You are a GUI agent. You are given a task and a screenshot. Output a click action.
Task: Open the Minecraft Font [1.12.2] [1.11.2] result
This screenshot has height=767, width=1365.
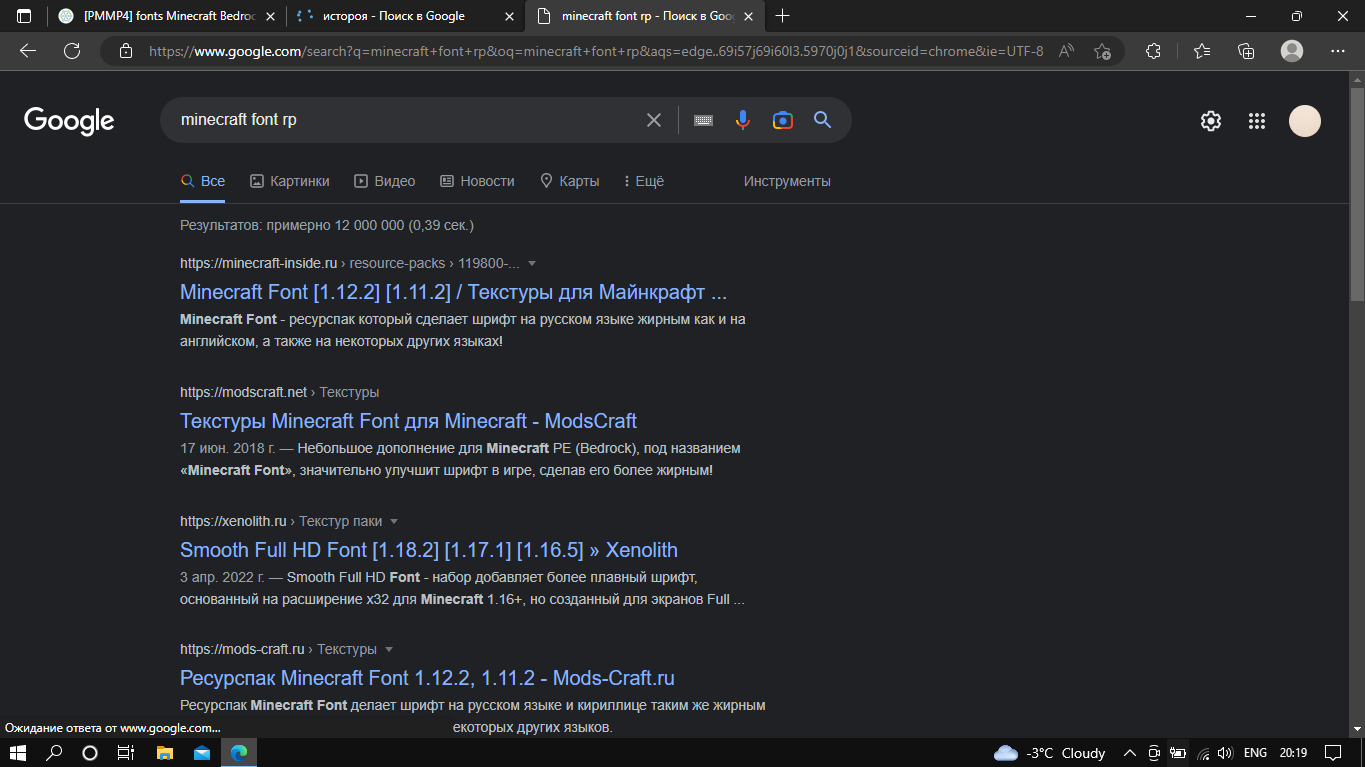[x=454, y=293]
